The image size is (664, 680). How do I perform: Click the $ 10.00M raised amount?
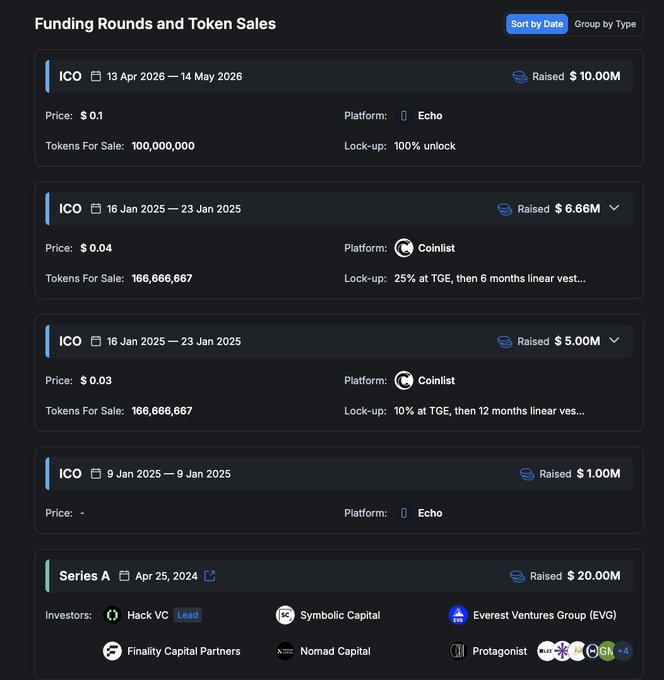(x=595, y=76)
